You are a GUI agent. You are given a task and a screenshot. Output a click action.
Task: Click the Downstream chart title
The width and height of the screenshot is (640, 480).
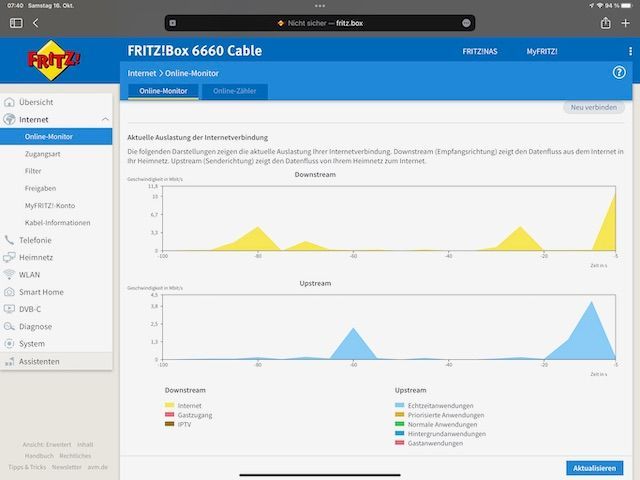click(315, 174)
